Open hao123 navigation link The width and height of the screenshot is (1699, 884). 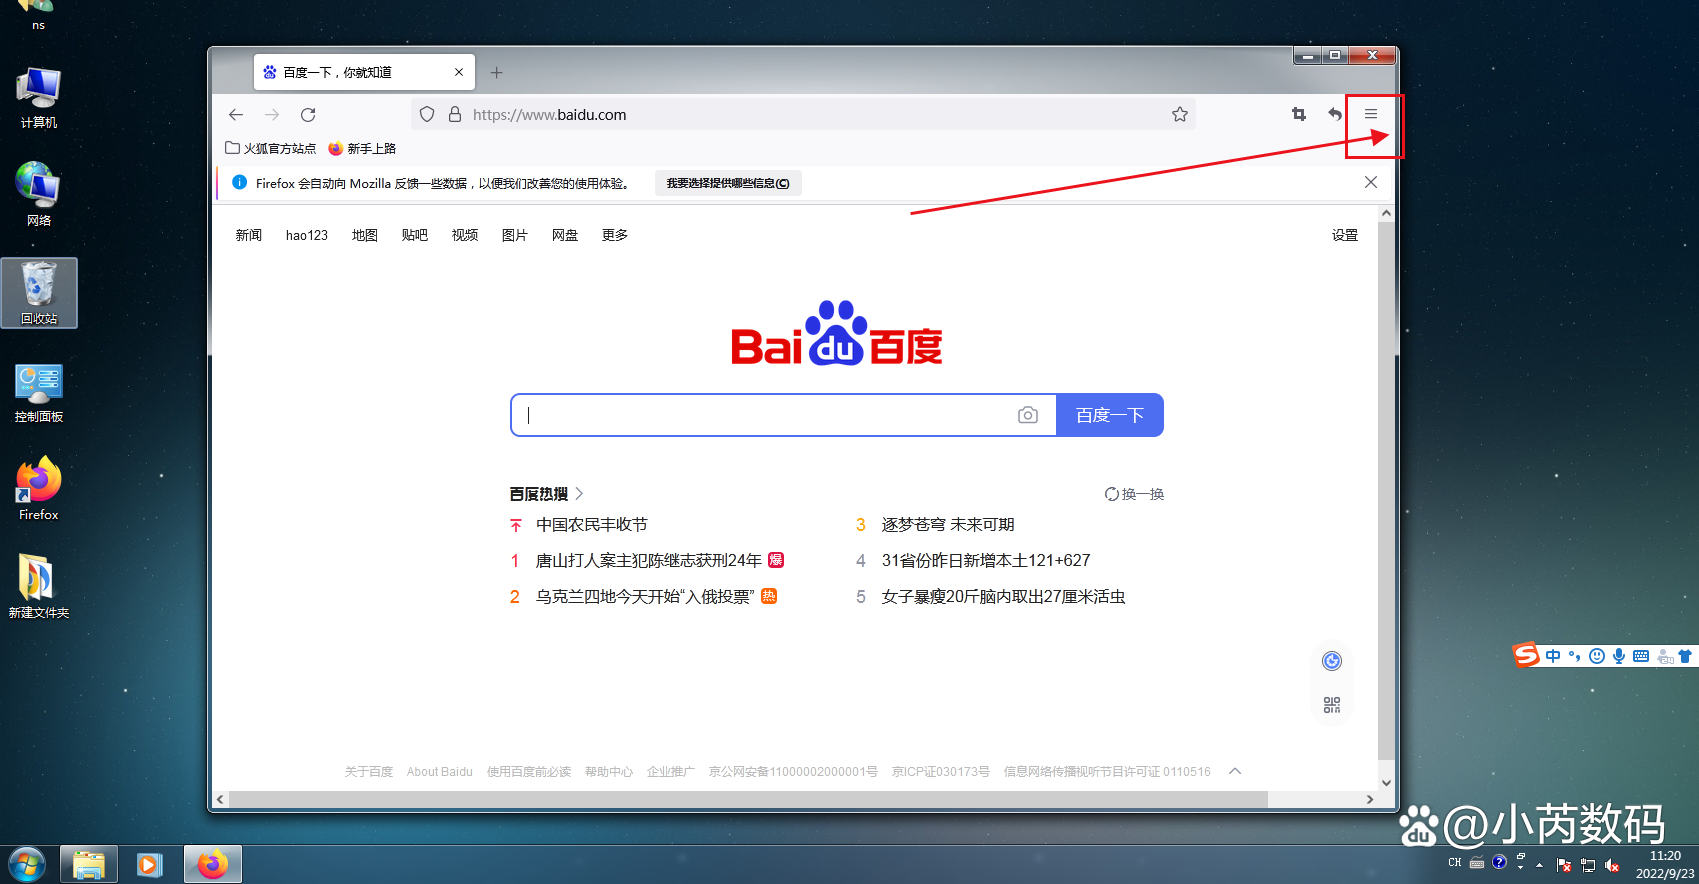[x=307, y=235]
